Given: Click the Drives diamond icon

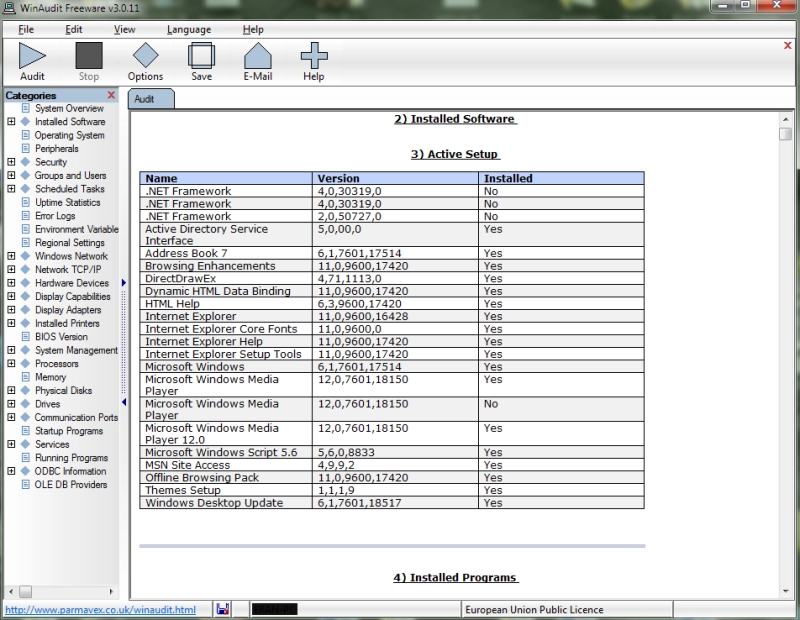Looking at the screenshot, I should pos(26,404).
